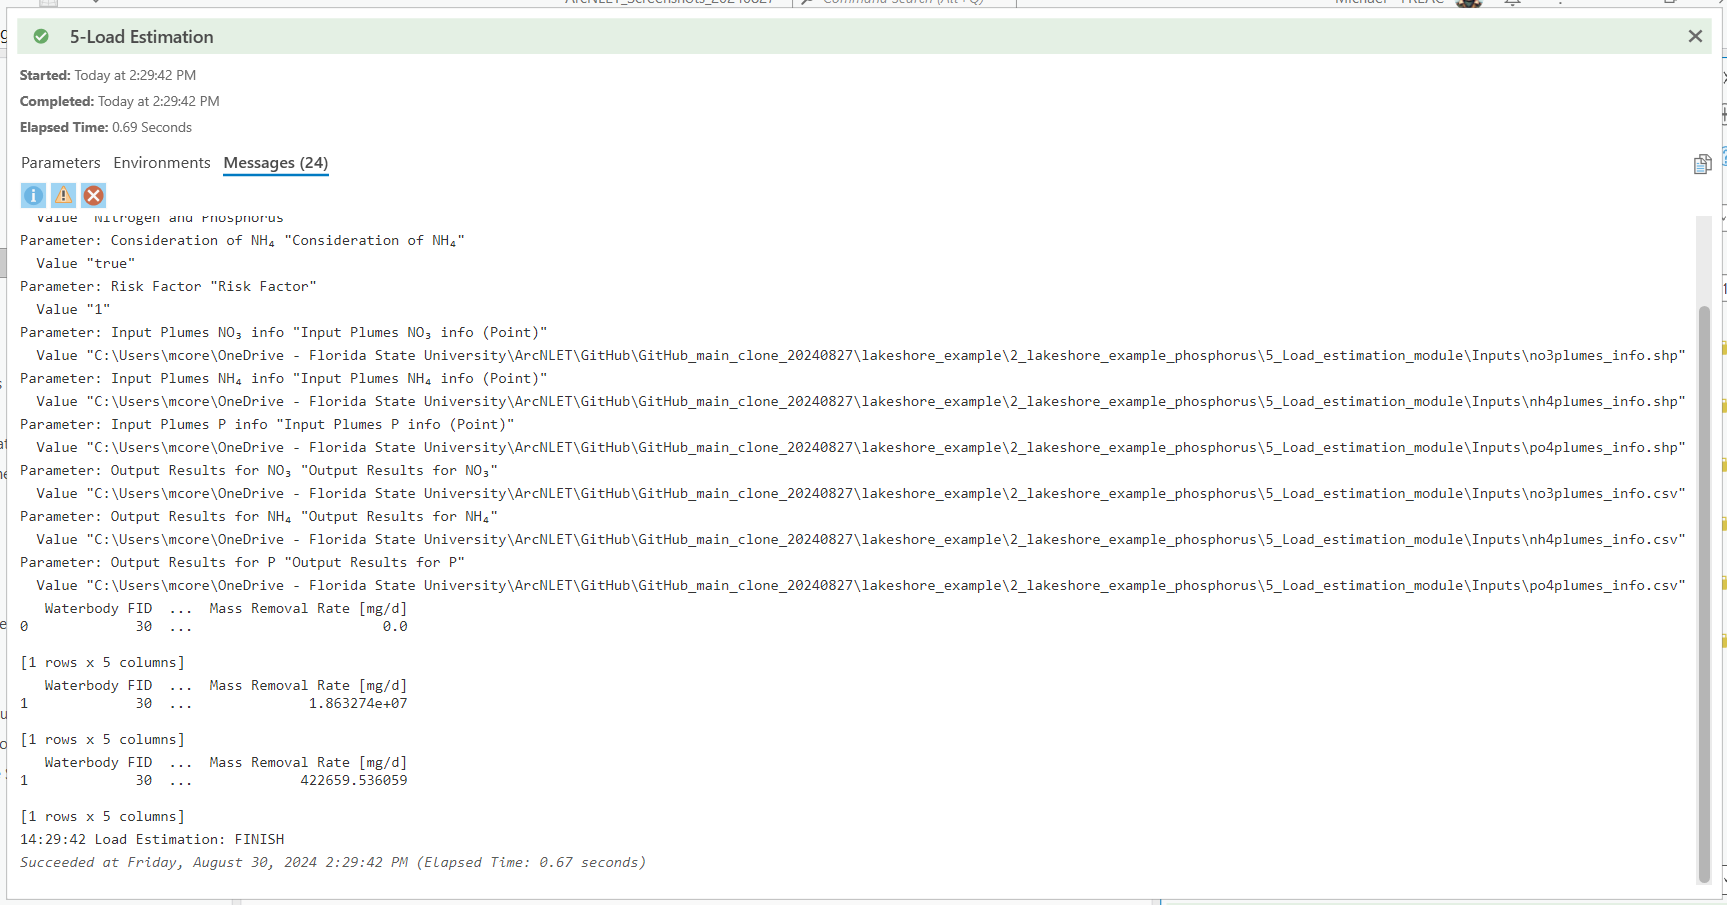Click the Input Plumes P info parameter line

[267, 424]
